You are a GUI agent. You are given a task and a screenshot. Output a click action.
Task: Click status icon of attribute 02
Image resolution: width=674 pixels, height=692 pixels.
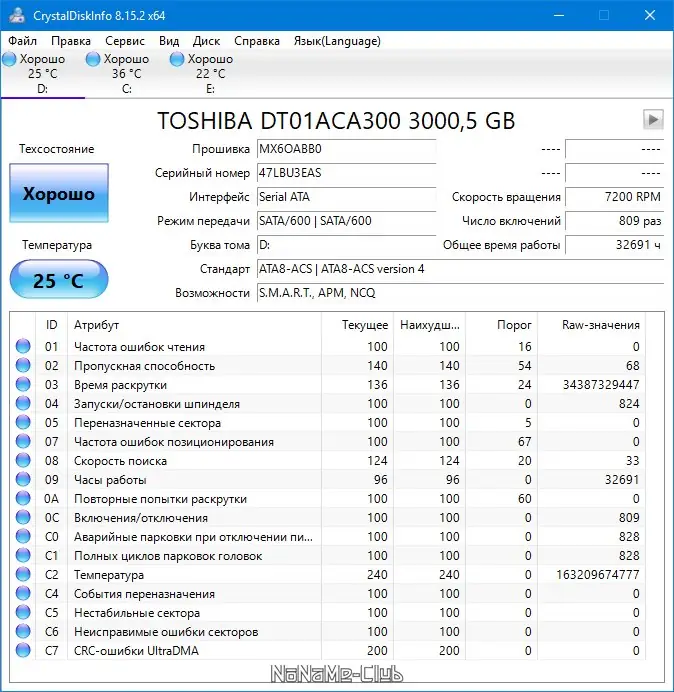[23, 365]
